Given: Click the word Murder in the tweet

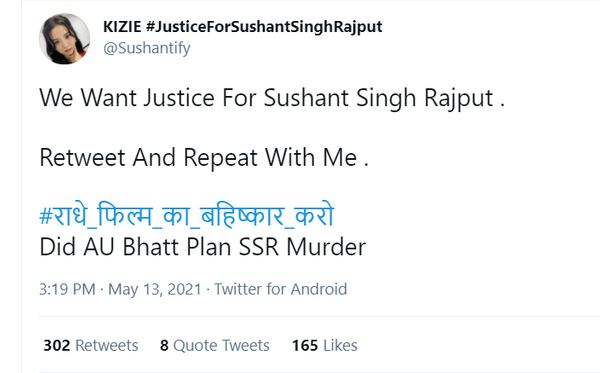Looking at the screenshot, I should point(326,247).
